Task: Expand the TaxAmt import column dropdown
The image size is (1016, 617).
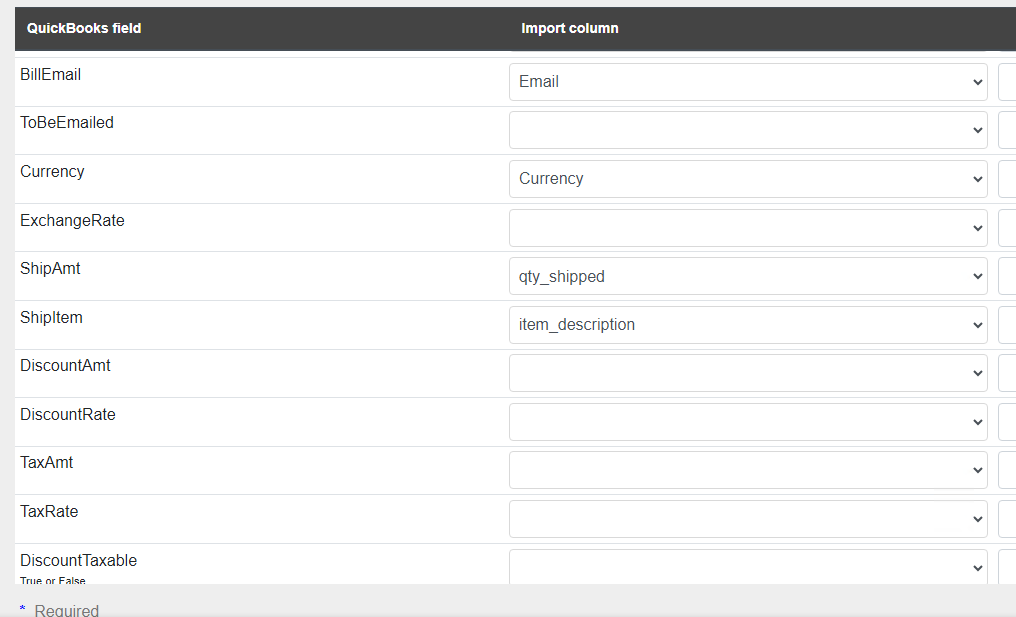Action: pos(748,470)
